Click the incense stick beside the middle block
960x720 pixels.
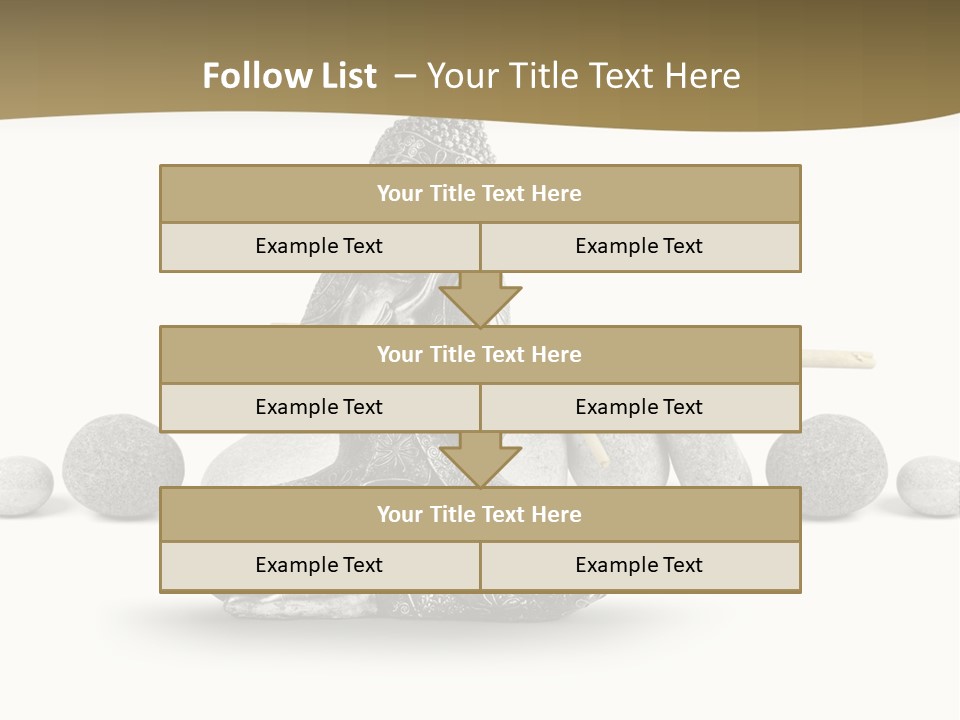838,359
